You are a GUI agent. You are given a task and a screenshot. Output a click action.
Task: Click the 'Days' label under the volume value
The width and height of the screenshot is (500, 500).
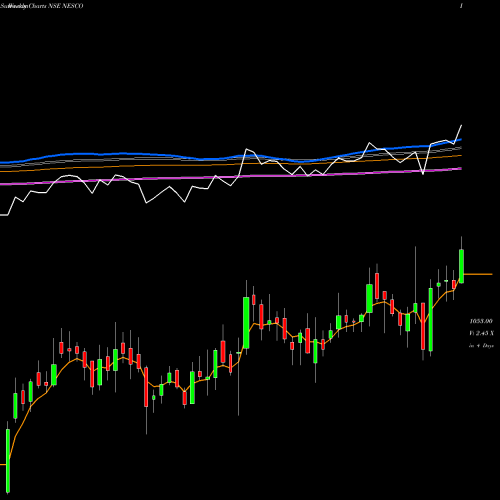tap(488, 346)
